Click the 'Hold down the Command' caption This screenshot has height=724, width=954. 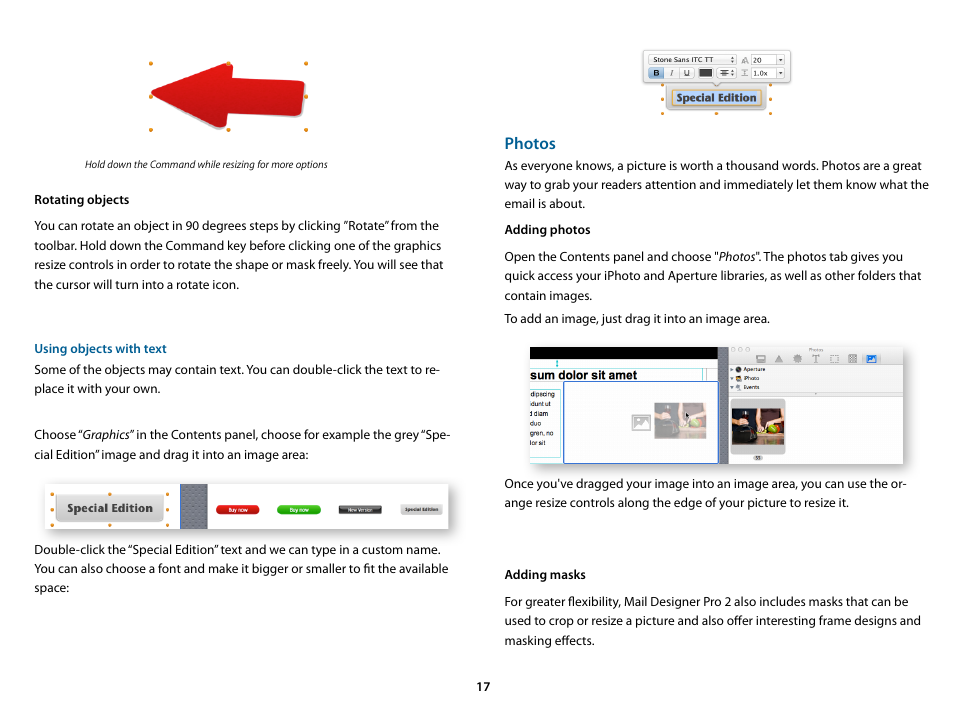pos(206,164)
